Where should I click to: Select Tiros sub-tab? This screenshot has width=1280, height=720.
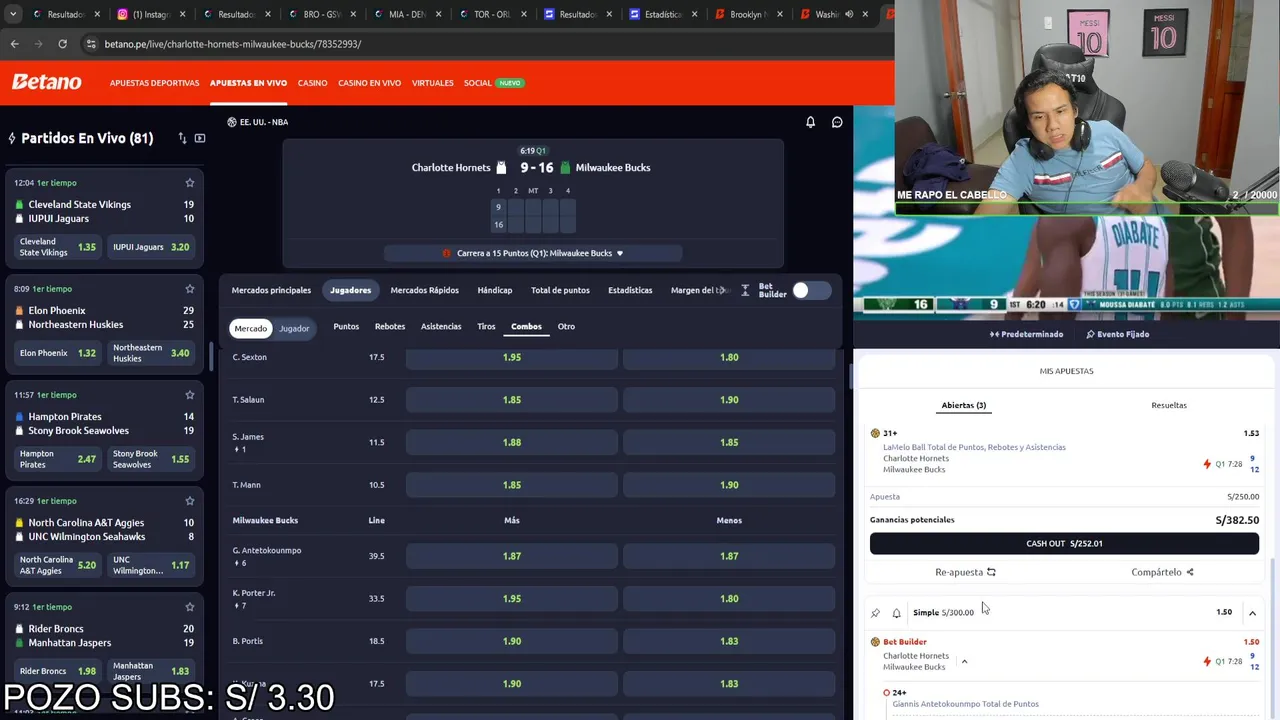[x=486, y=326]
